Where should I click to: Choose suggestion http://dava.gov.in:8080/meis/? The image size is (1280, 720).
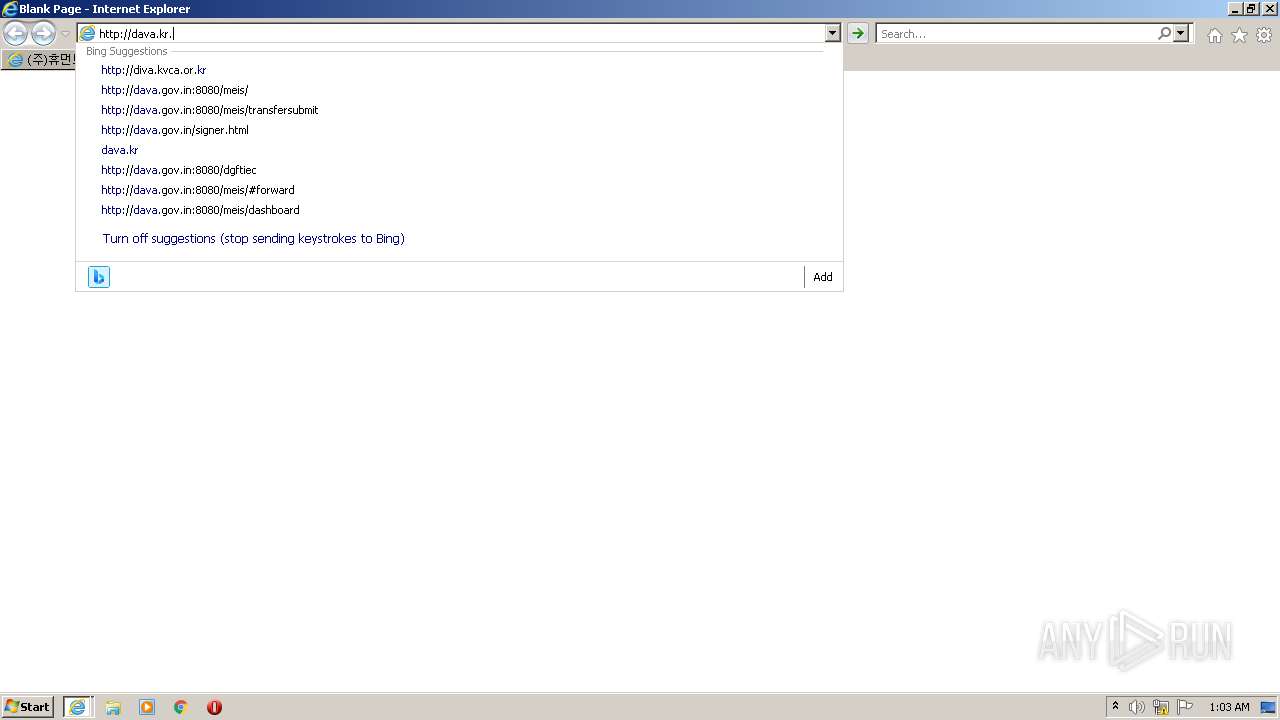(174, 90)
